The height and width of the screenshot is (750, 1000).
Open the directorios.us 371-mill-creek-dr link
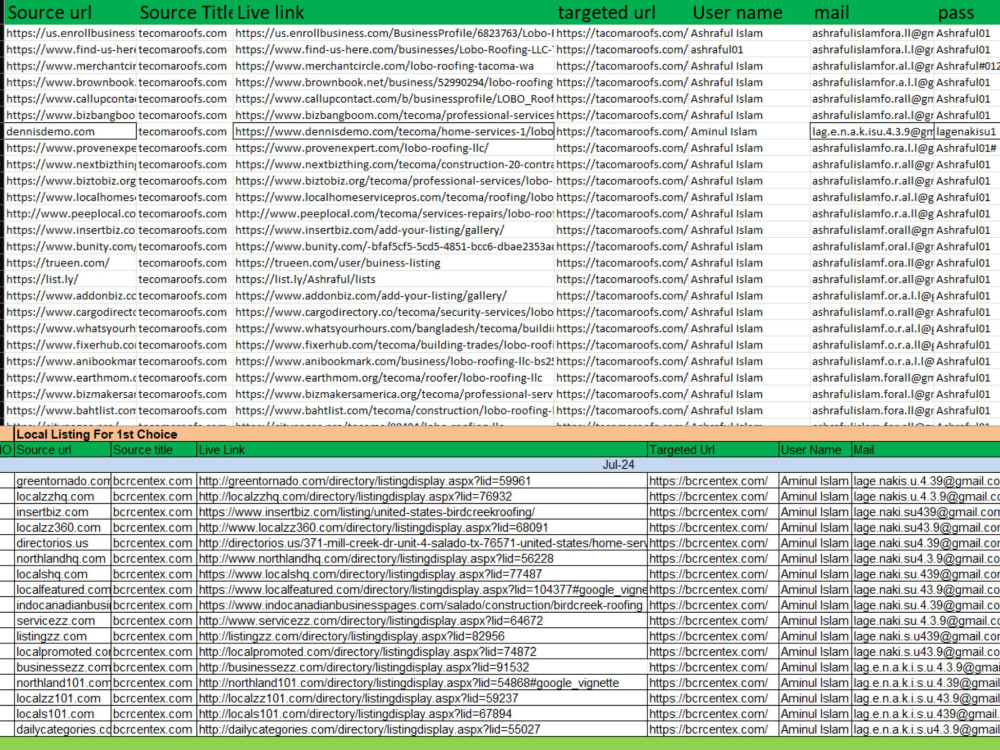click(422, 543)
